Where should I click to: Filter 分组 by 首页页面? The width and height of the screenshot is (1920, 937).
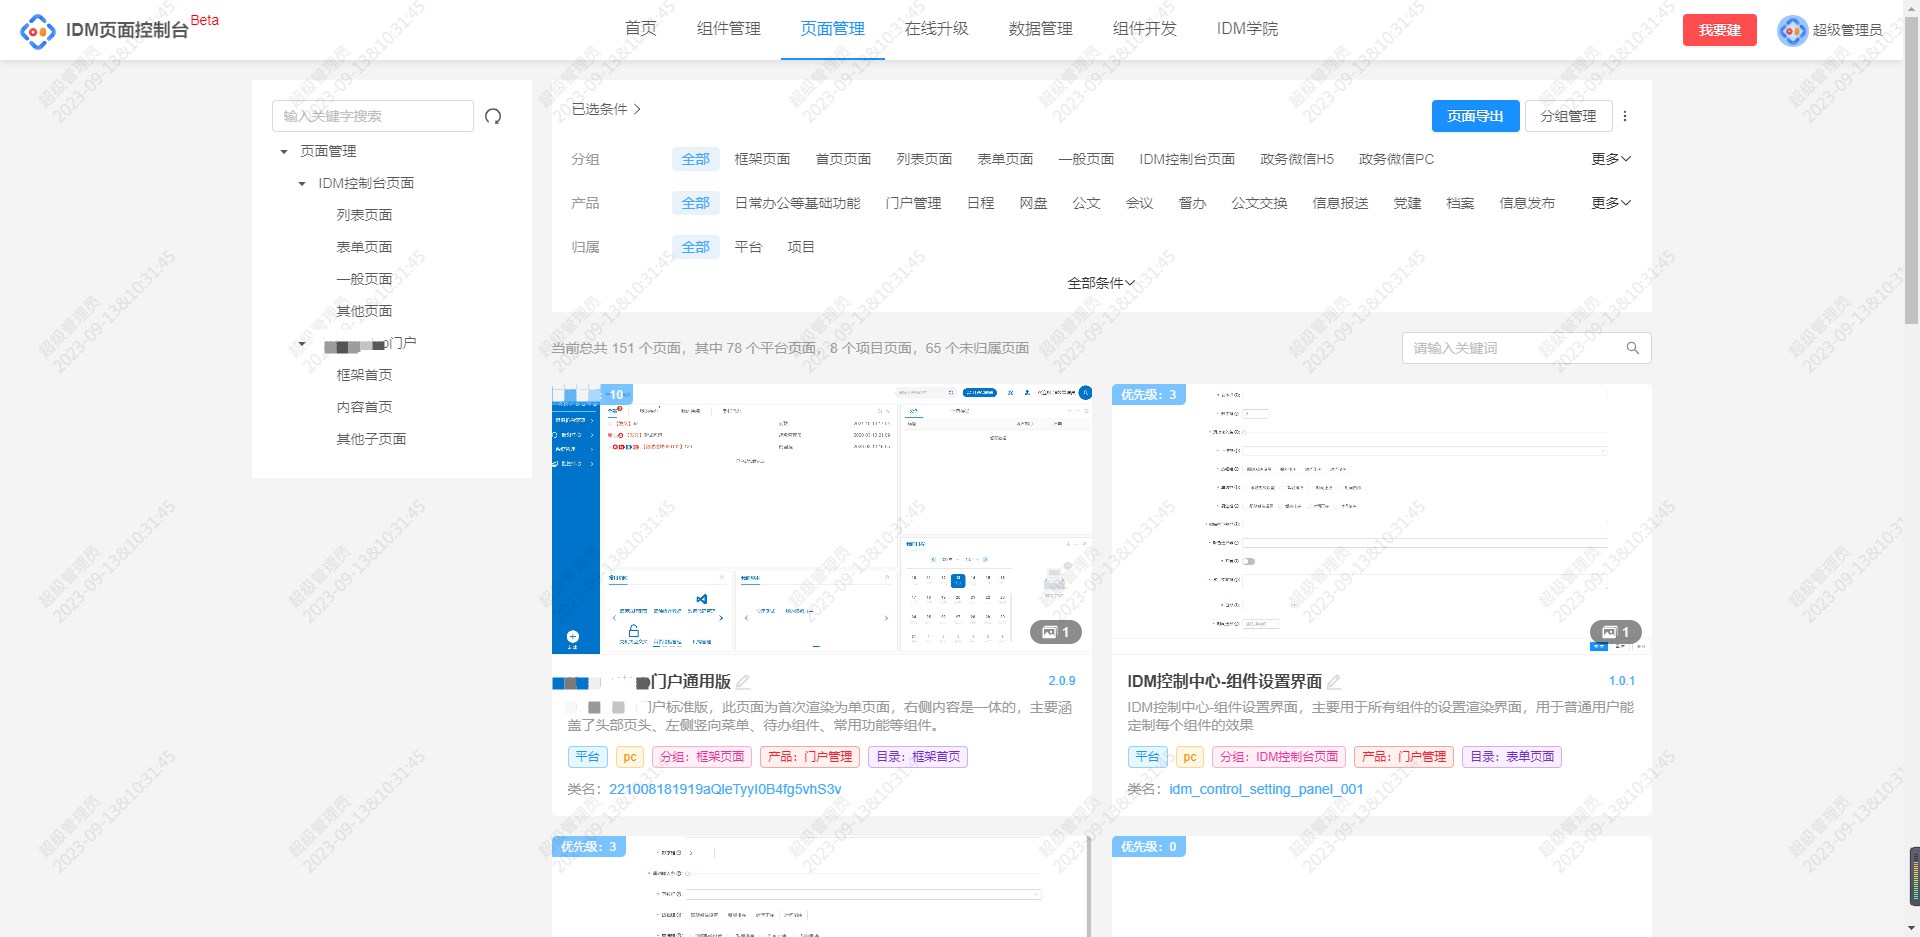click(x=843, y=159)
